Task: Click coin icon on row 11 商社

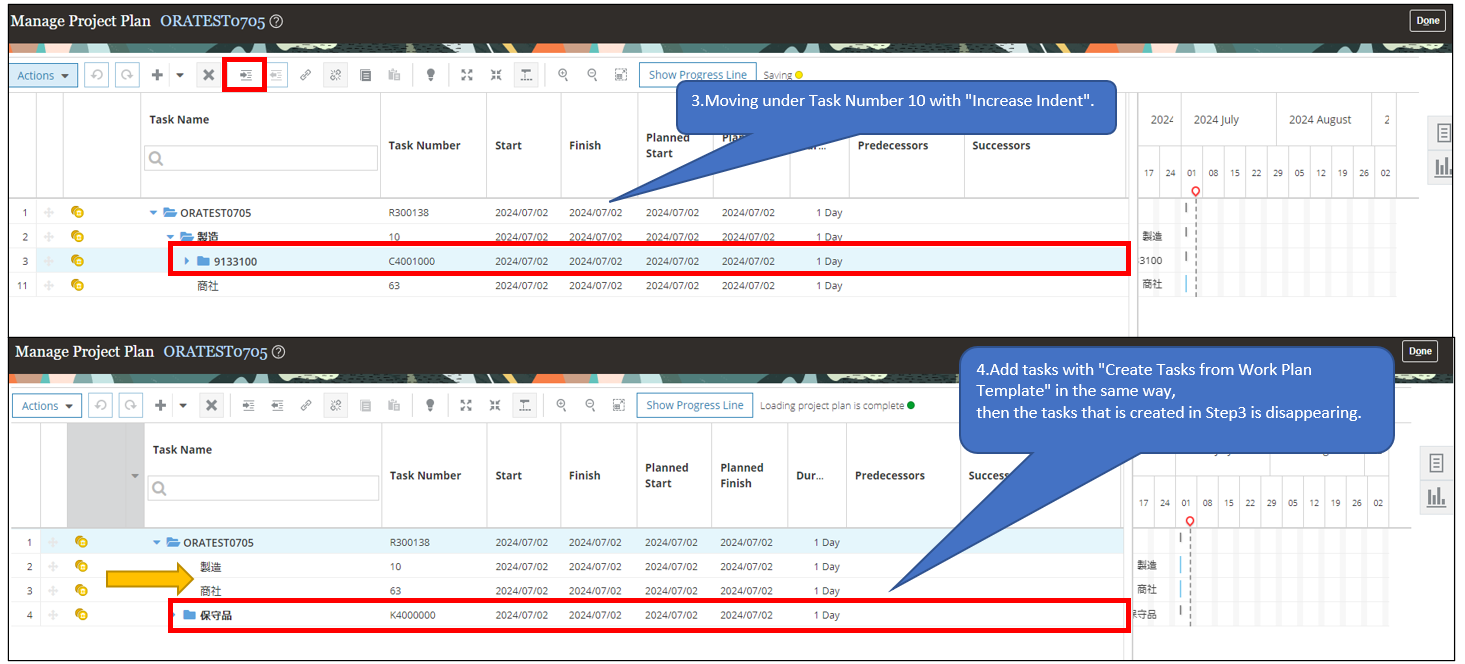Action: tap(77, 285)
